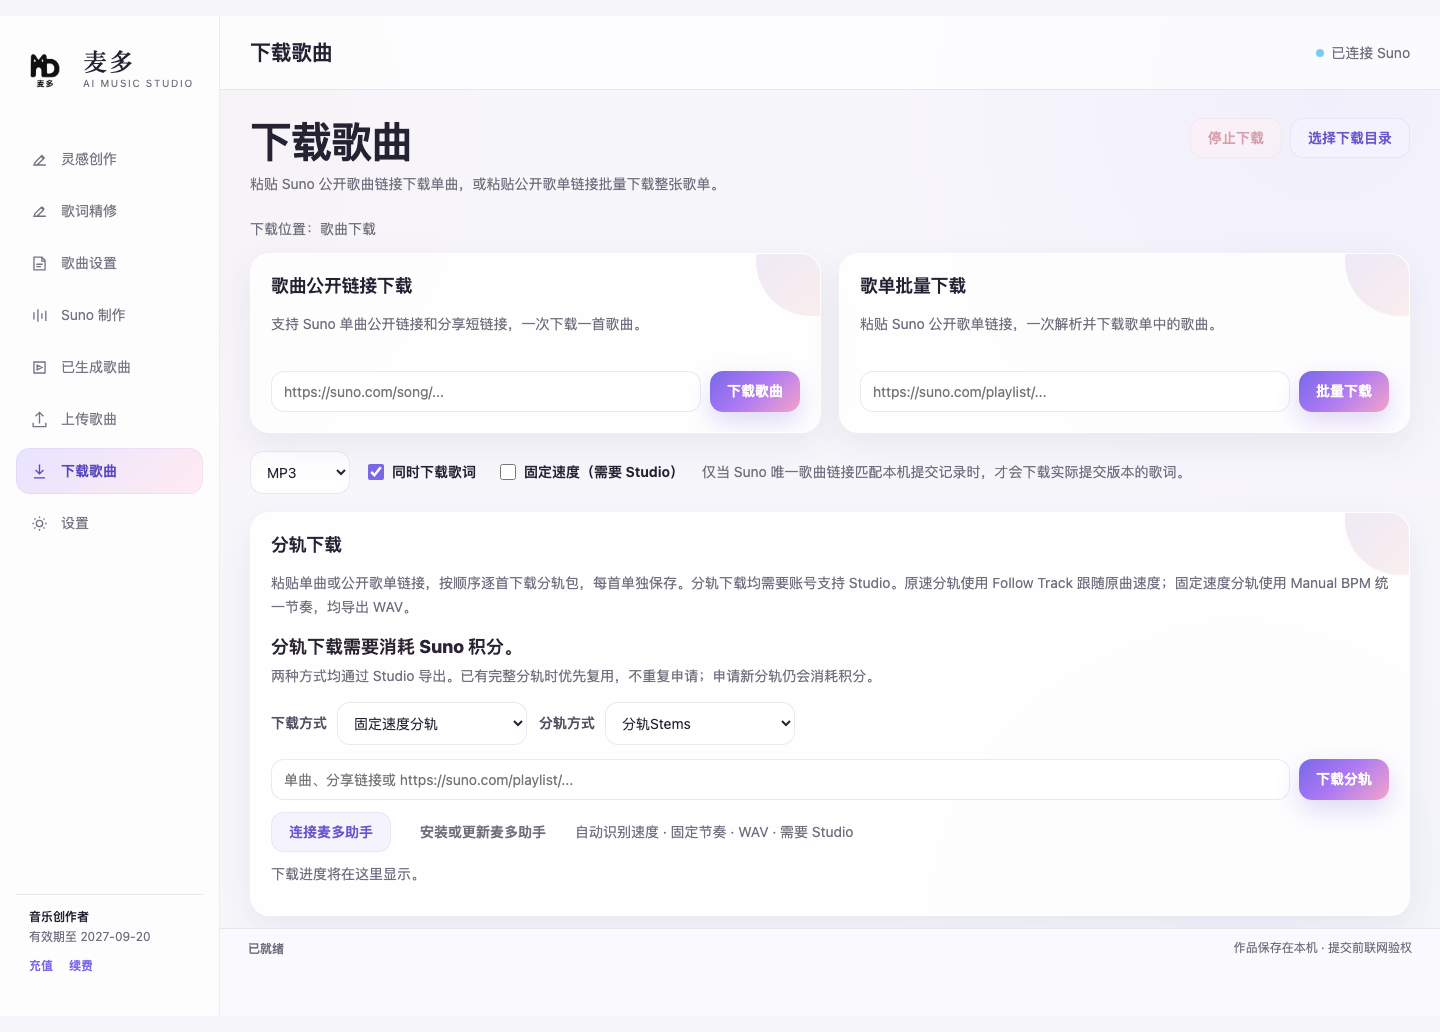Viewport: 1440px width, 1032px height.
Task: Click 作品保存在本机 · 提交前联网验权 text
Action: pos(1322,948)
